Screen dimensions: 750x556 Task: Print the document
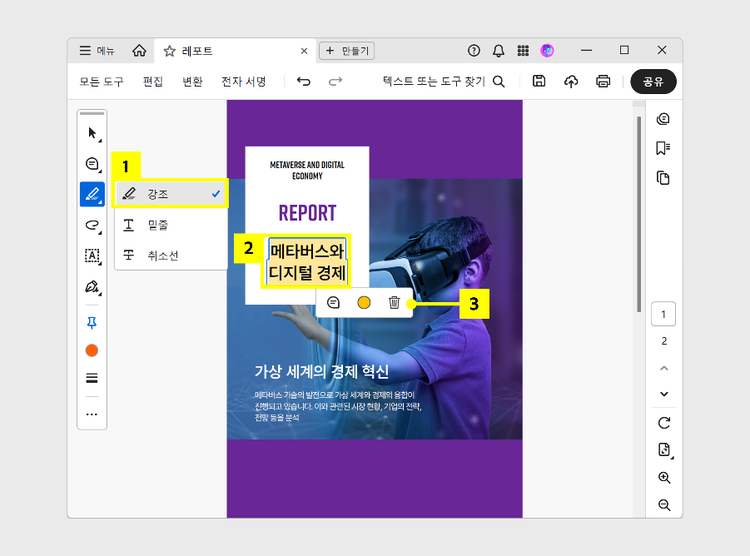point(603,81)
